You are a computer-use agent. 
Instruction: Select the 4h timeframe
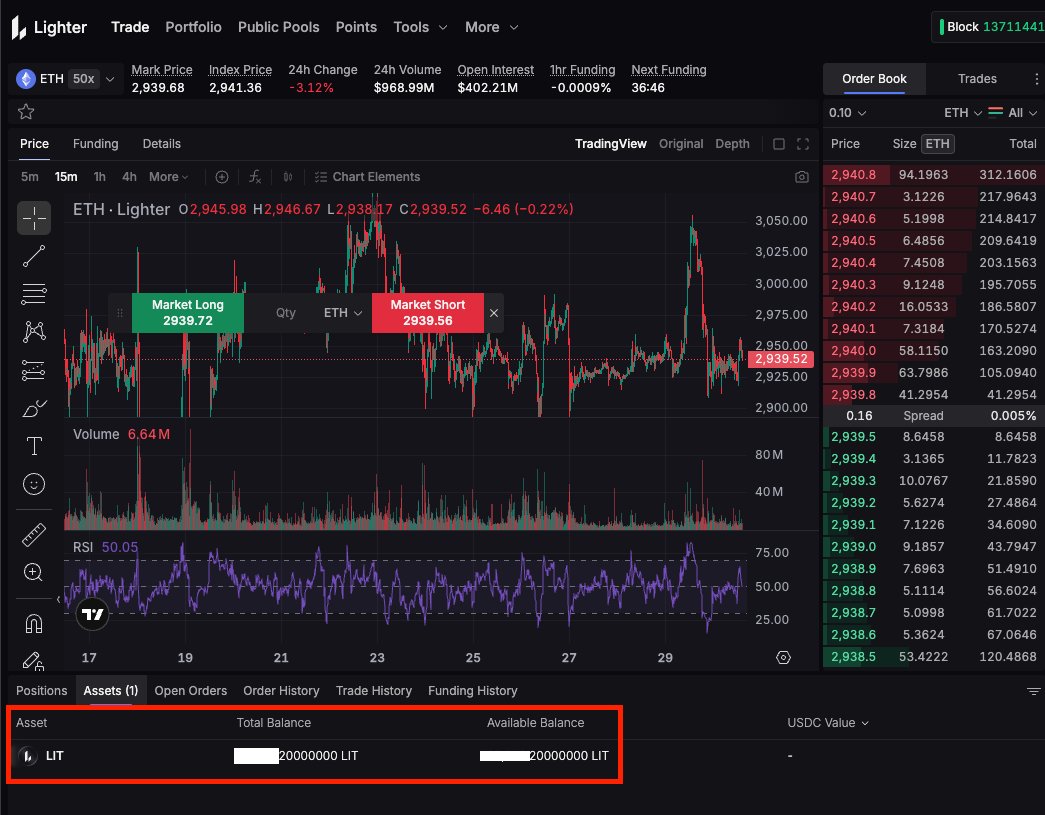(129, 177)
